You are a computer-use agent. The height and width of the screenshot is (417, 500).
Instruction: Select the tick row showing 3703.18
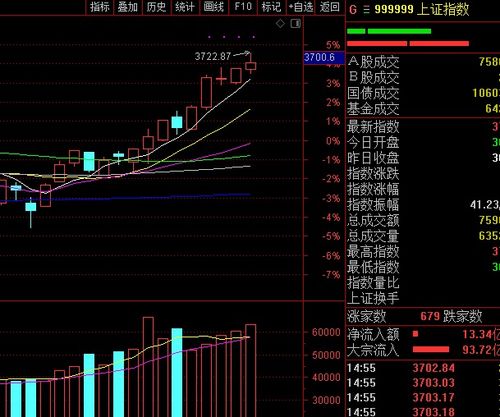(x=423, y=412)
